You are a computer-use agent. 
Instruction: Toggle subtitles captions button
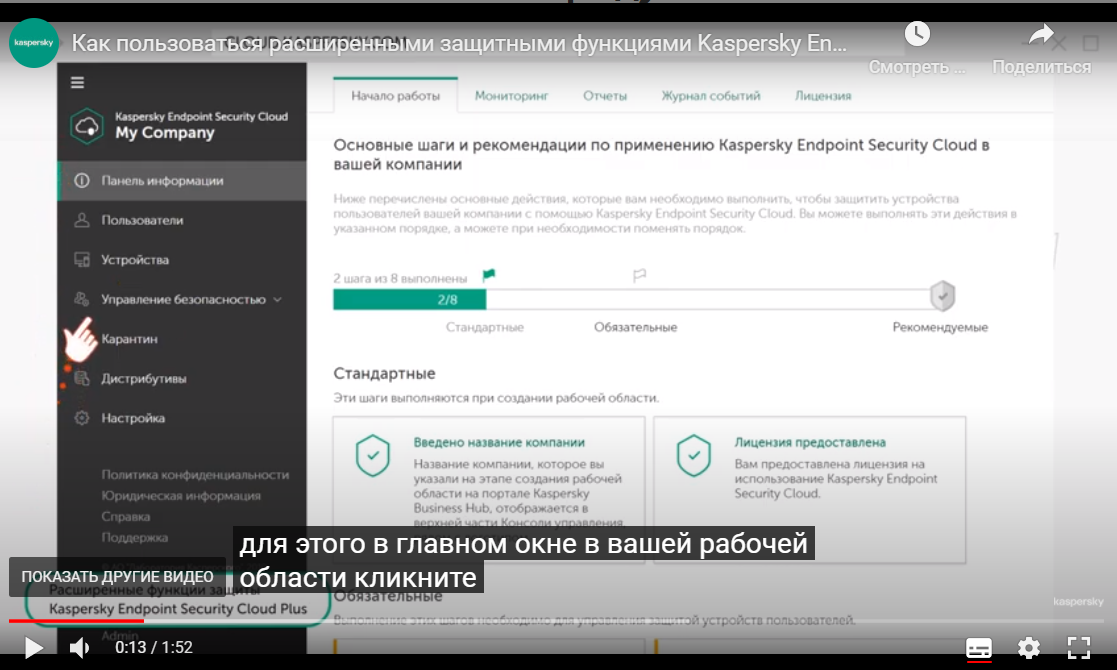(979, 648)
